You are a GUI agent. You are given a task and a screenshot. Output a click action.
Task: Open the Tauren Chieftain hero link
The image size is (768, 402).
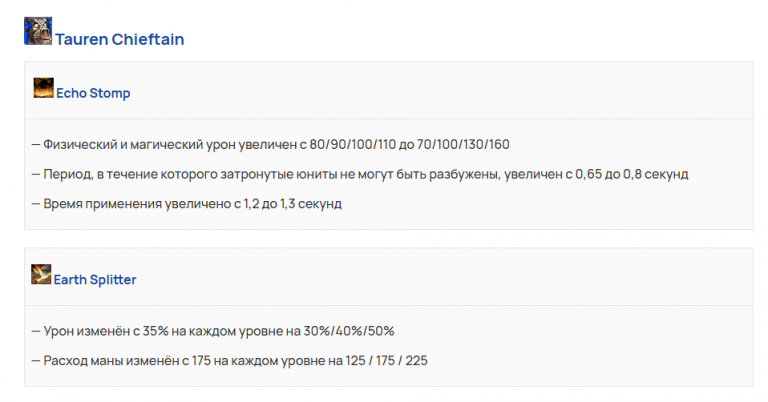[x=120, y=39]
